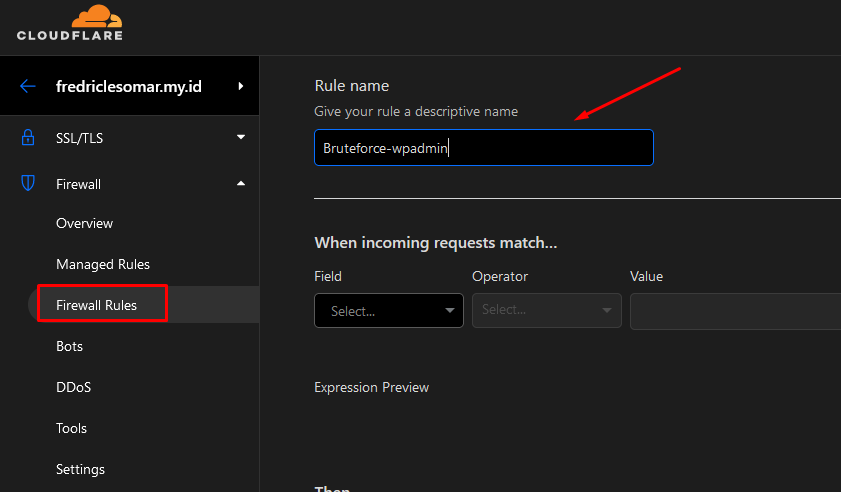
Task: Expand the fredriclesomar.my.id domain arrow
Action: [x=241, y=86]
